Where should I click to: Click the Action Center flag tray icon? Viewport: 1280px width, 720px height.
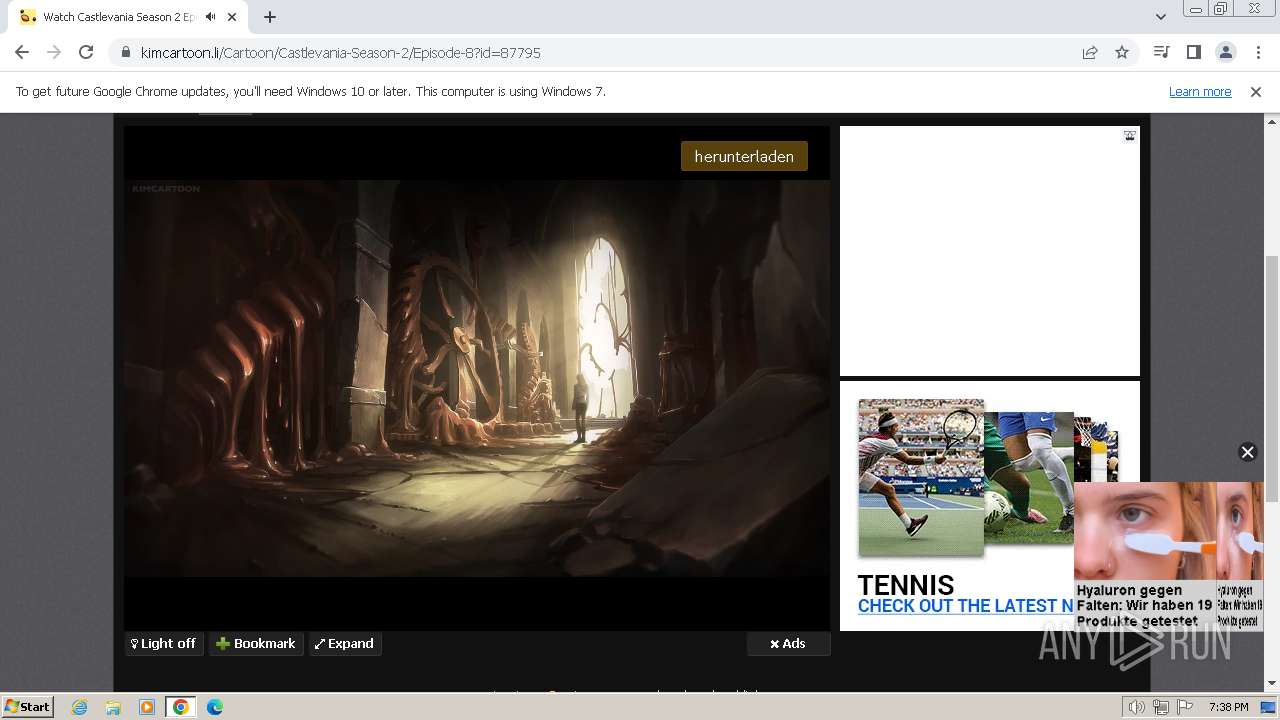click(x=1185, y=707)
